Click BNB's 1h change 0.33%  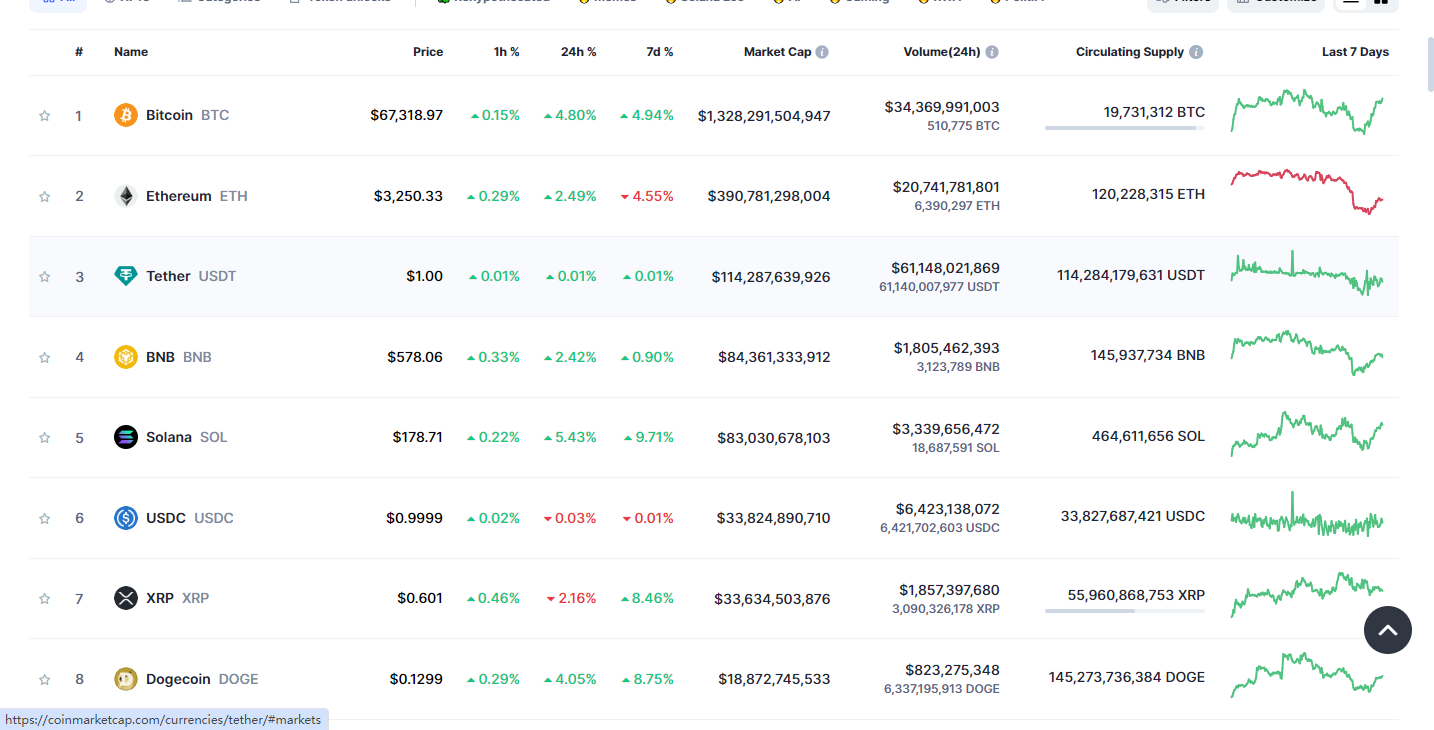click(x=494, y=357)
